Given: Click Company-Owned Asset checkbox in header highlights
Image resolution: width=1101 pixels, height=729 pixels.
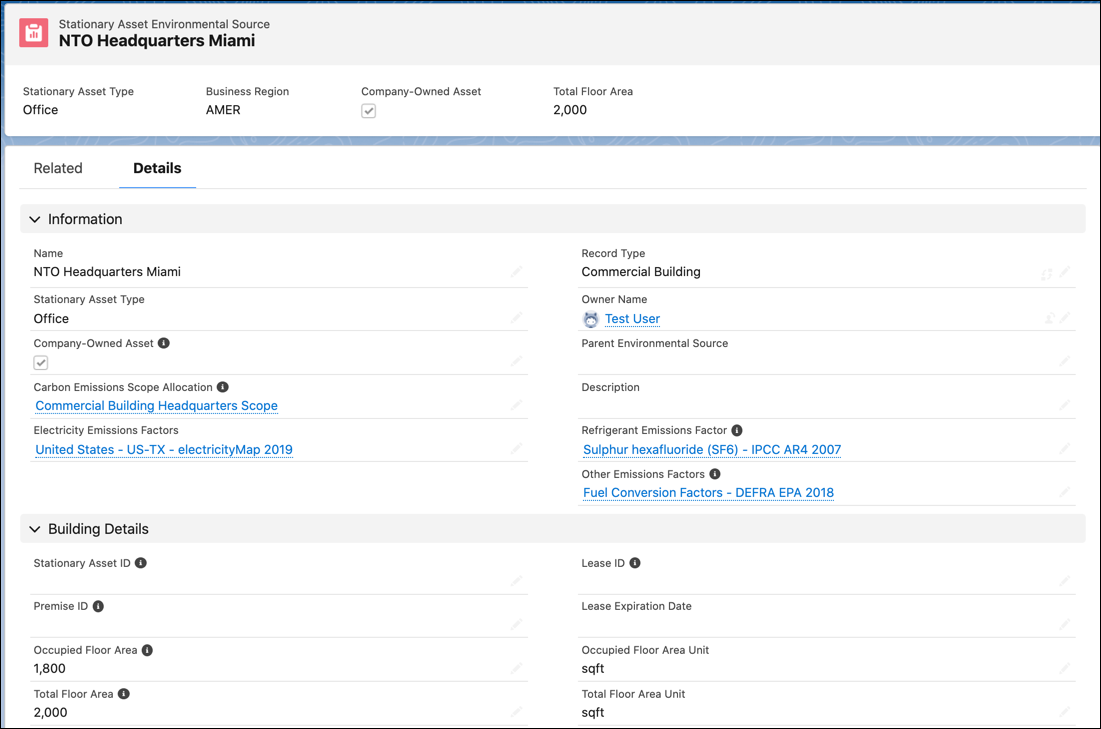Looking at the screenshot, I should (x=369, y=111).
